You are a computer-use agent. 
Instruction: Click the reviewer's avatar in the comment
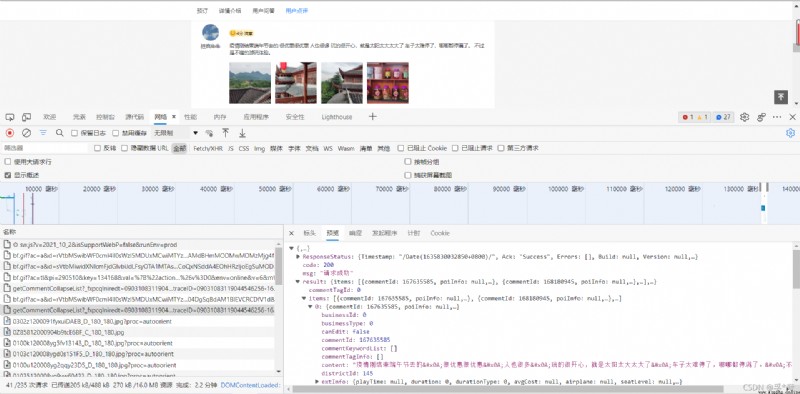[x=210, y=32]
